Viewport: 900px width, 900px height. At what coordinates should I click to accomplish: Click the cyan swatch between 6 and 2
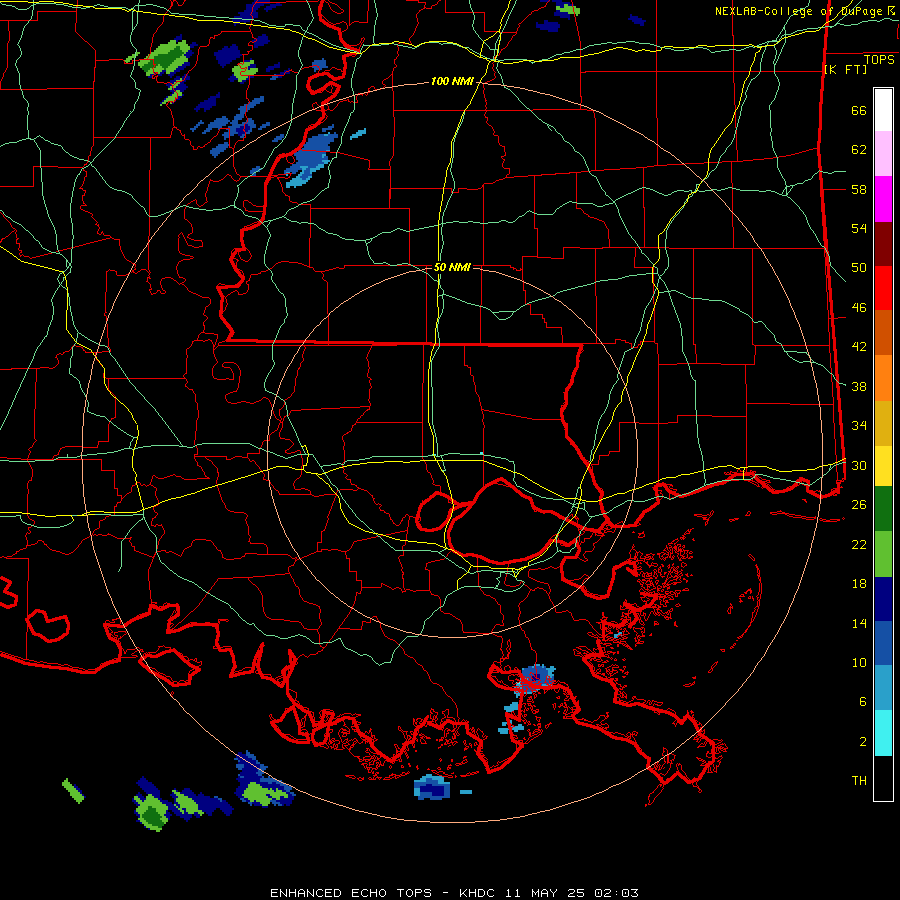[x=883, y=733]
